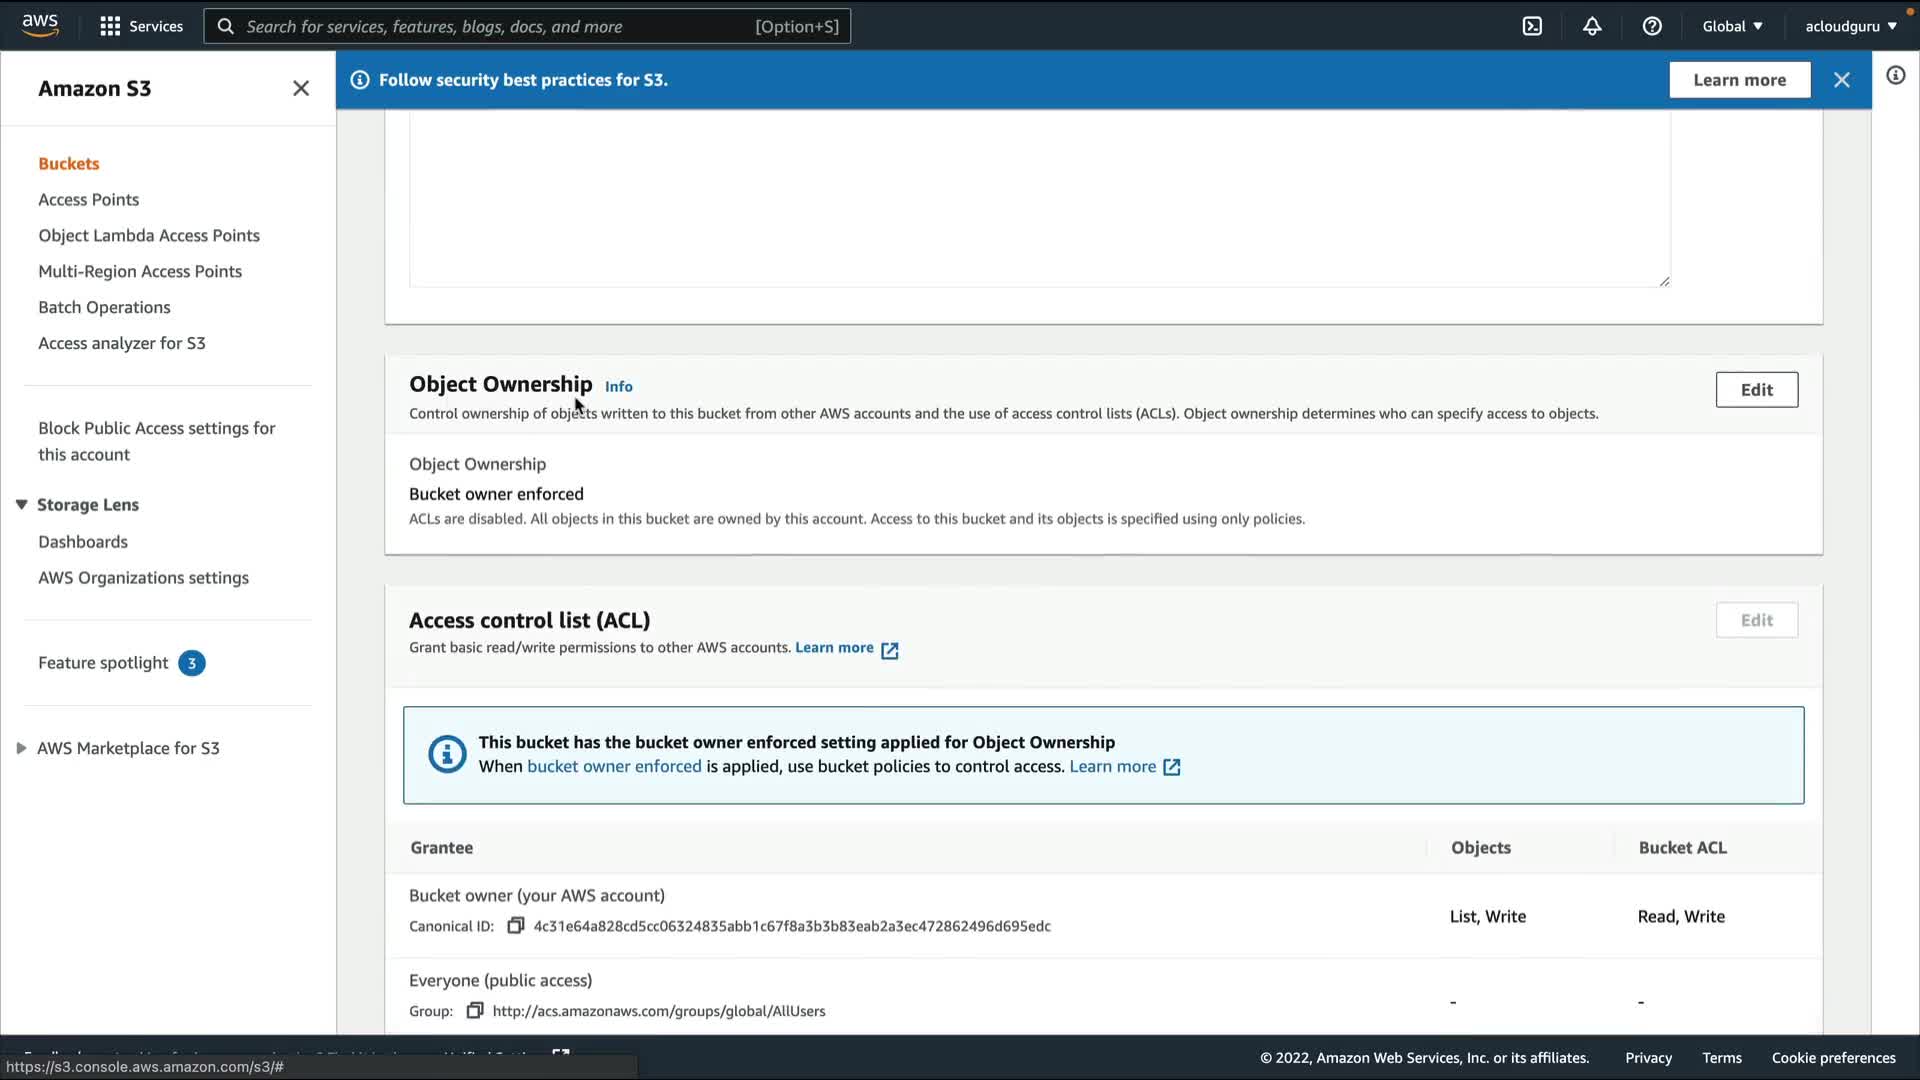The image size is (1920, 1080).
Task: Close the Amazon S3 side navigation
Action: point(300,88)
